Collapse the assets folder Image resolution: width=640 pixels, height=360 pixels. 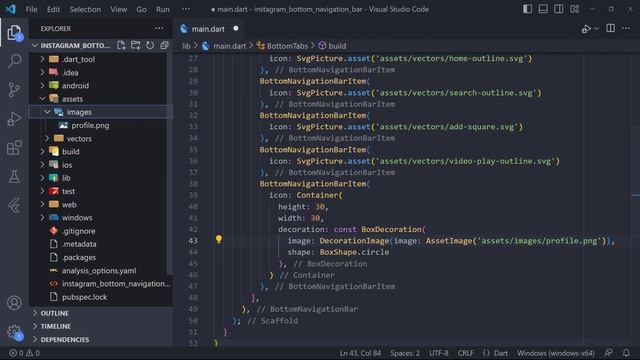coord(42,99)
